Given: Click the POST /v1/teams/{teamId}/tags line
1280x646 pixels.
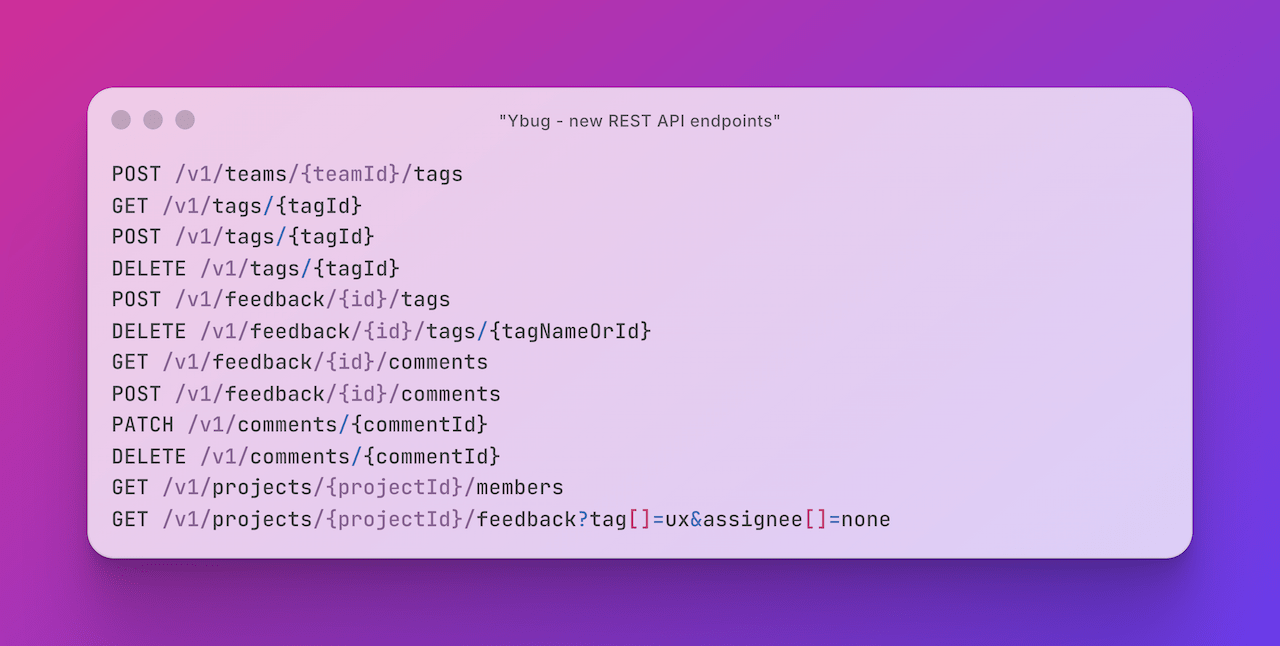Looking at the screenshot, I should click(287, 174).
